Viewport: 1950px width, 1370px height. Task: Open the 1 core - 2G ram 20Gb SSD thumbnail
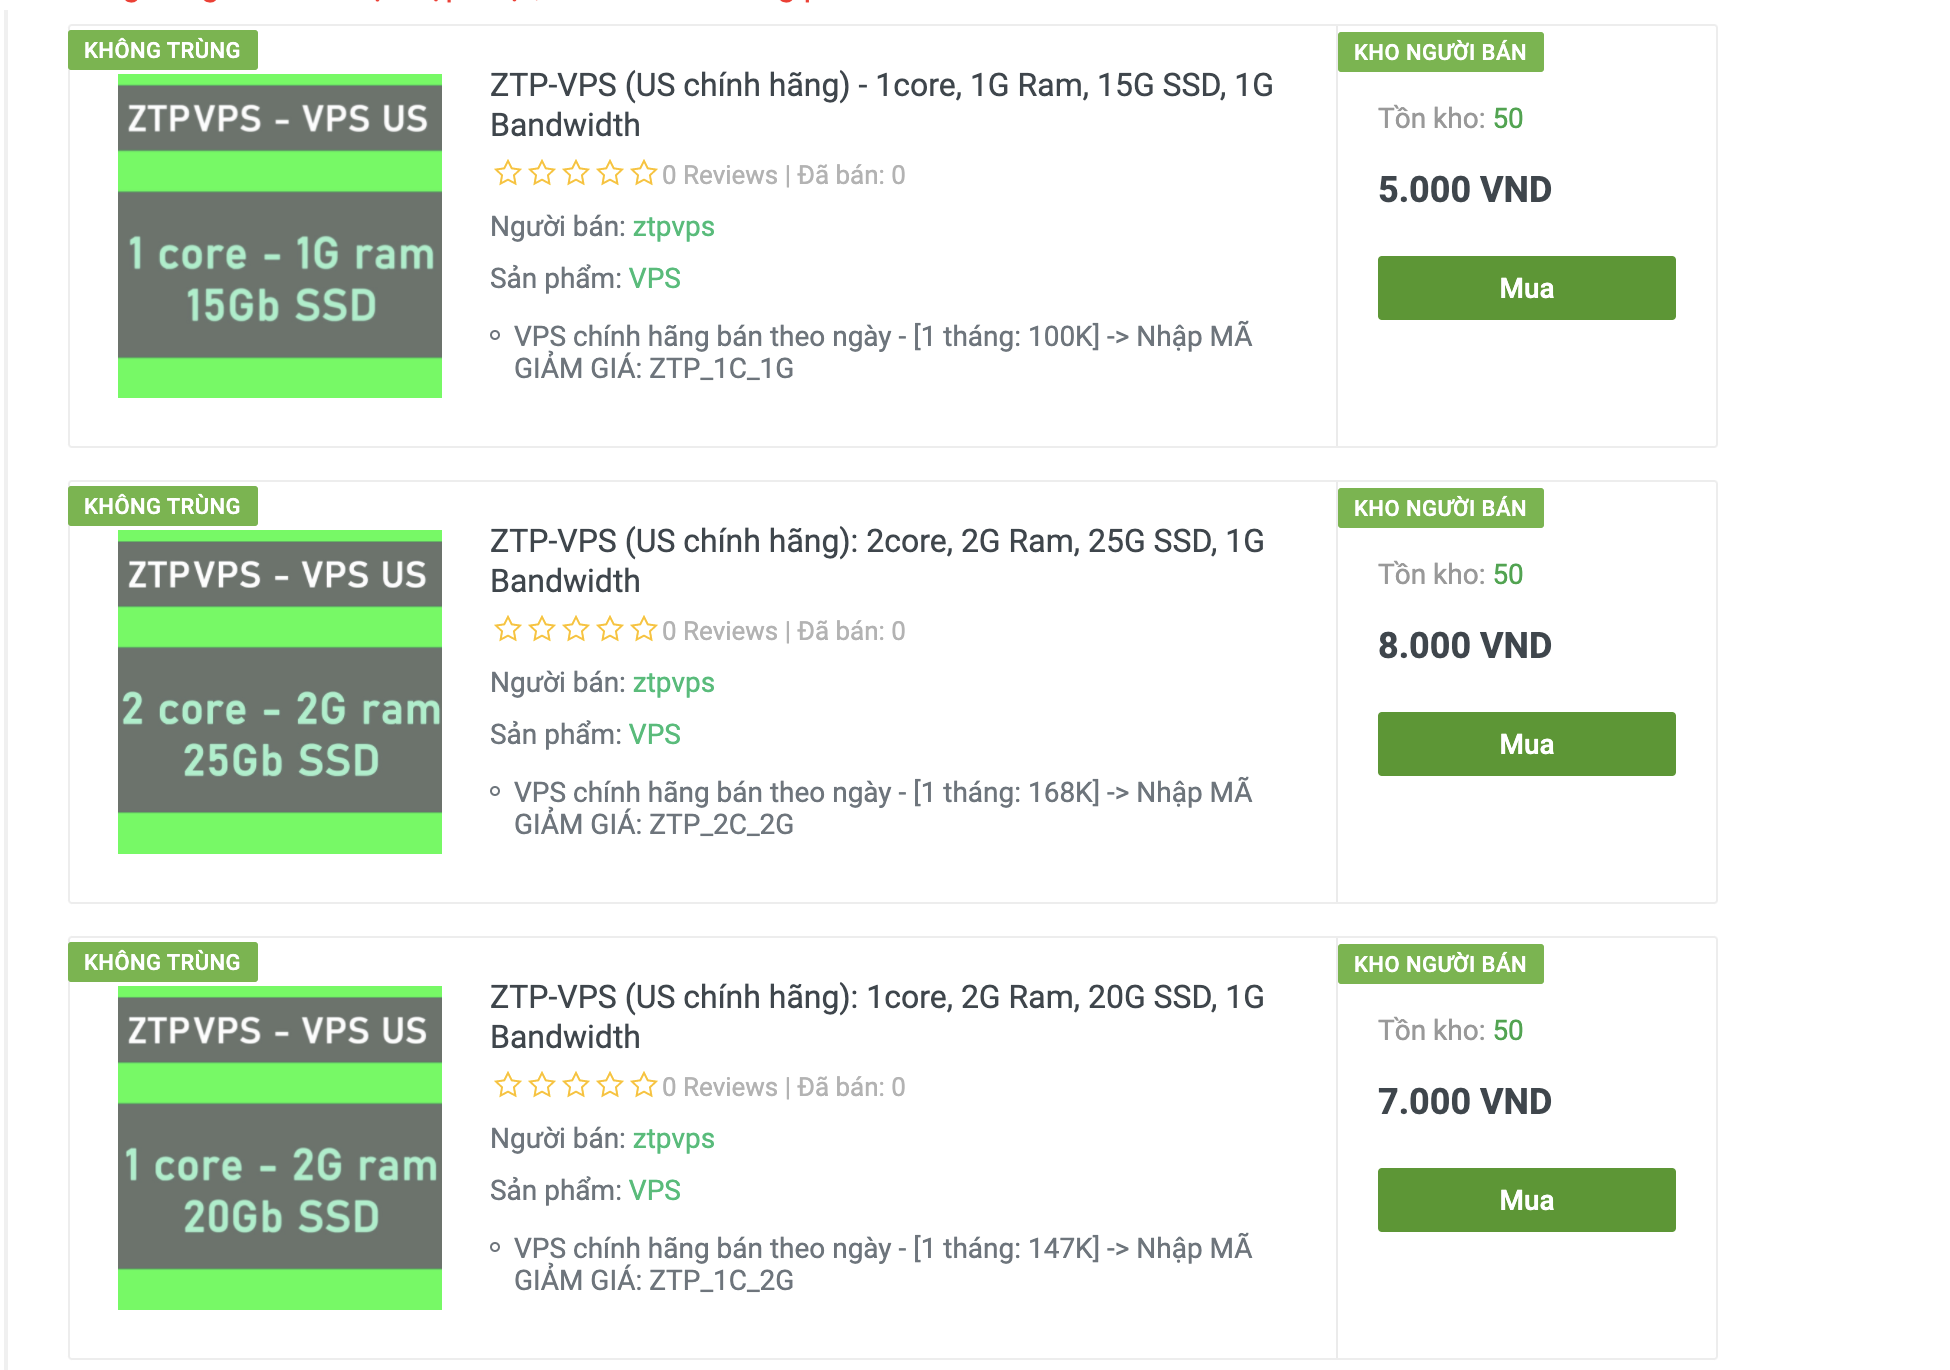280,1148
